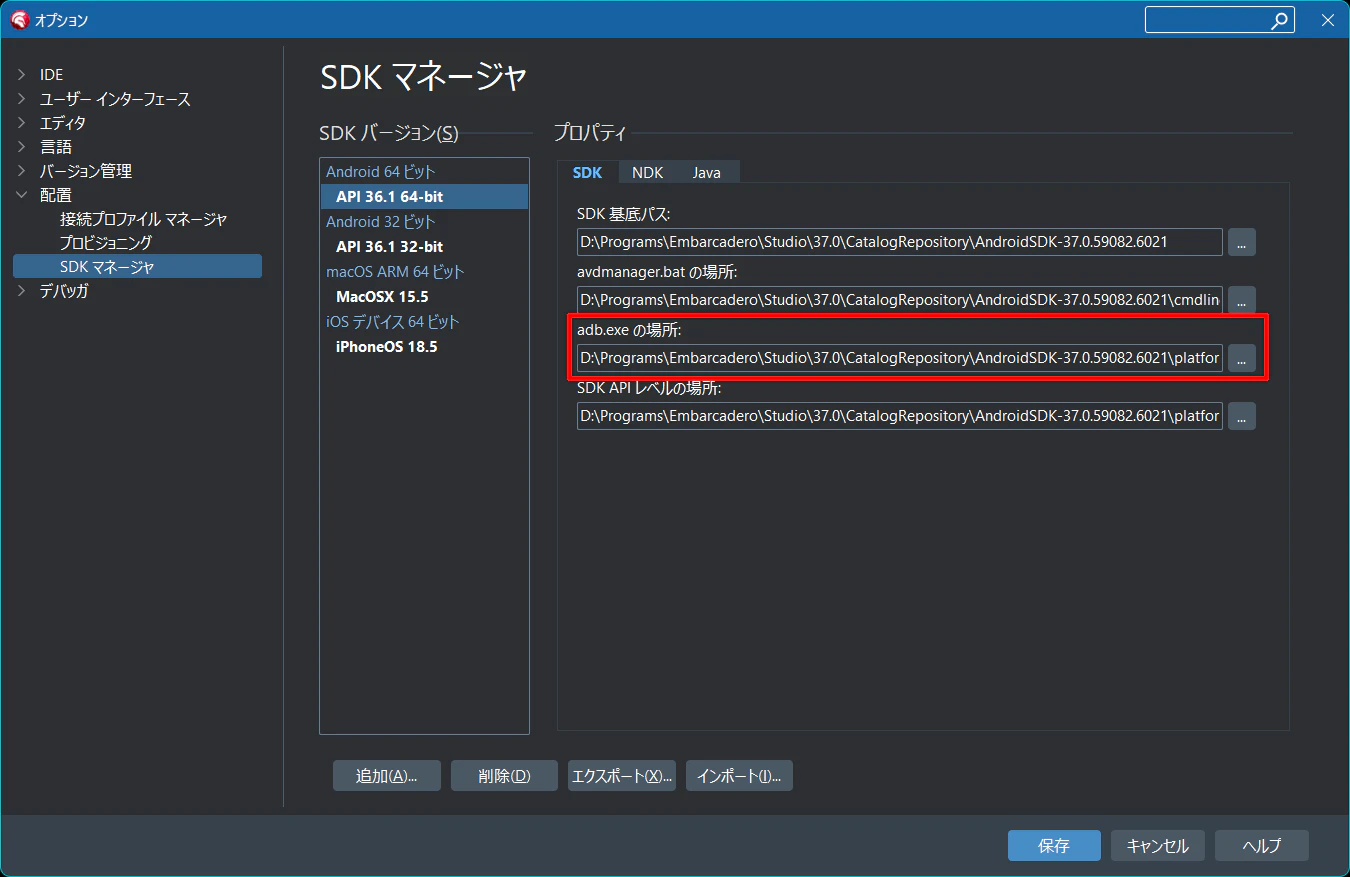The height and width of the screenshot is (877, 1350).
Task: Click the SDK API レベルの場所 path field
Action: [x=900, y=416]
